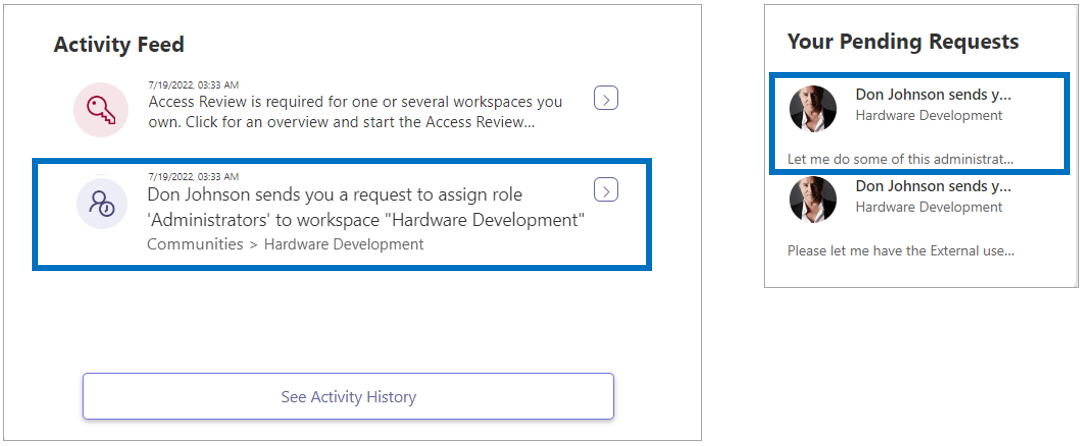This screenshot has width=1083, height=446.
Task: Click 'Let me do some of this administrat...' message
Action: pyautogui.click(x=901, y=159)
